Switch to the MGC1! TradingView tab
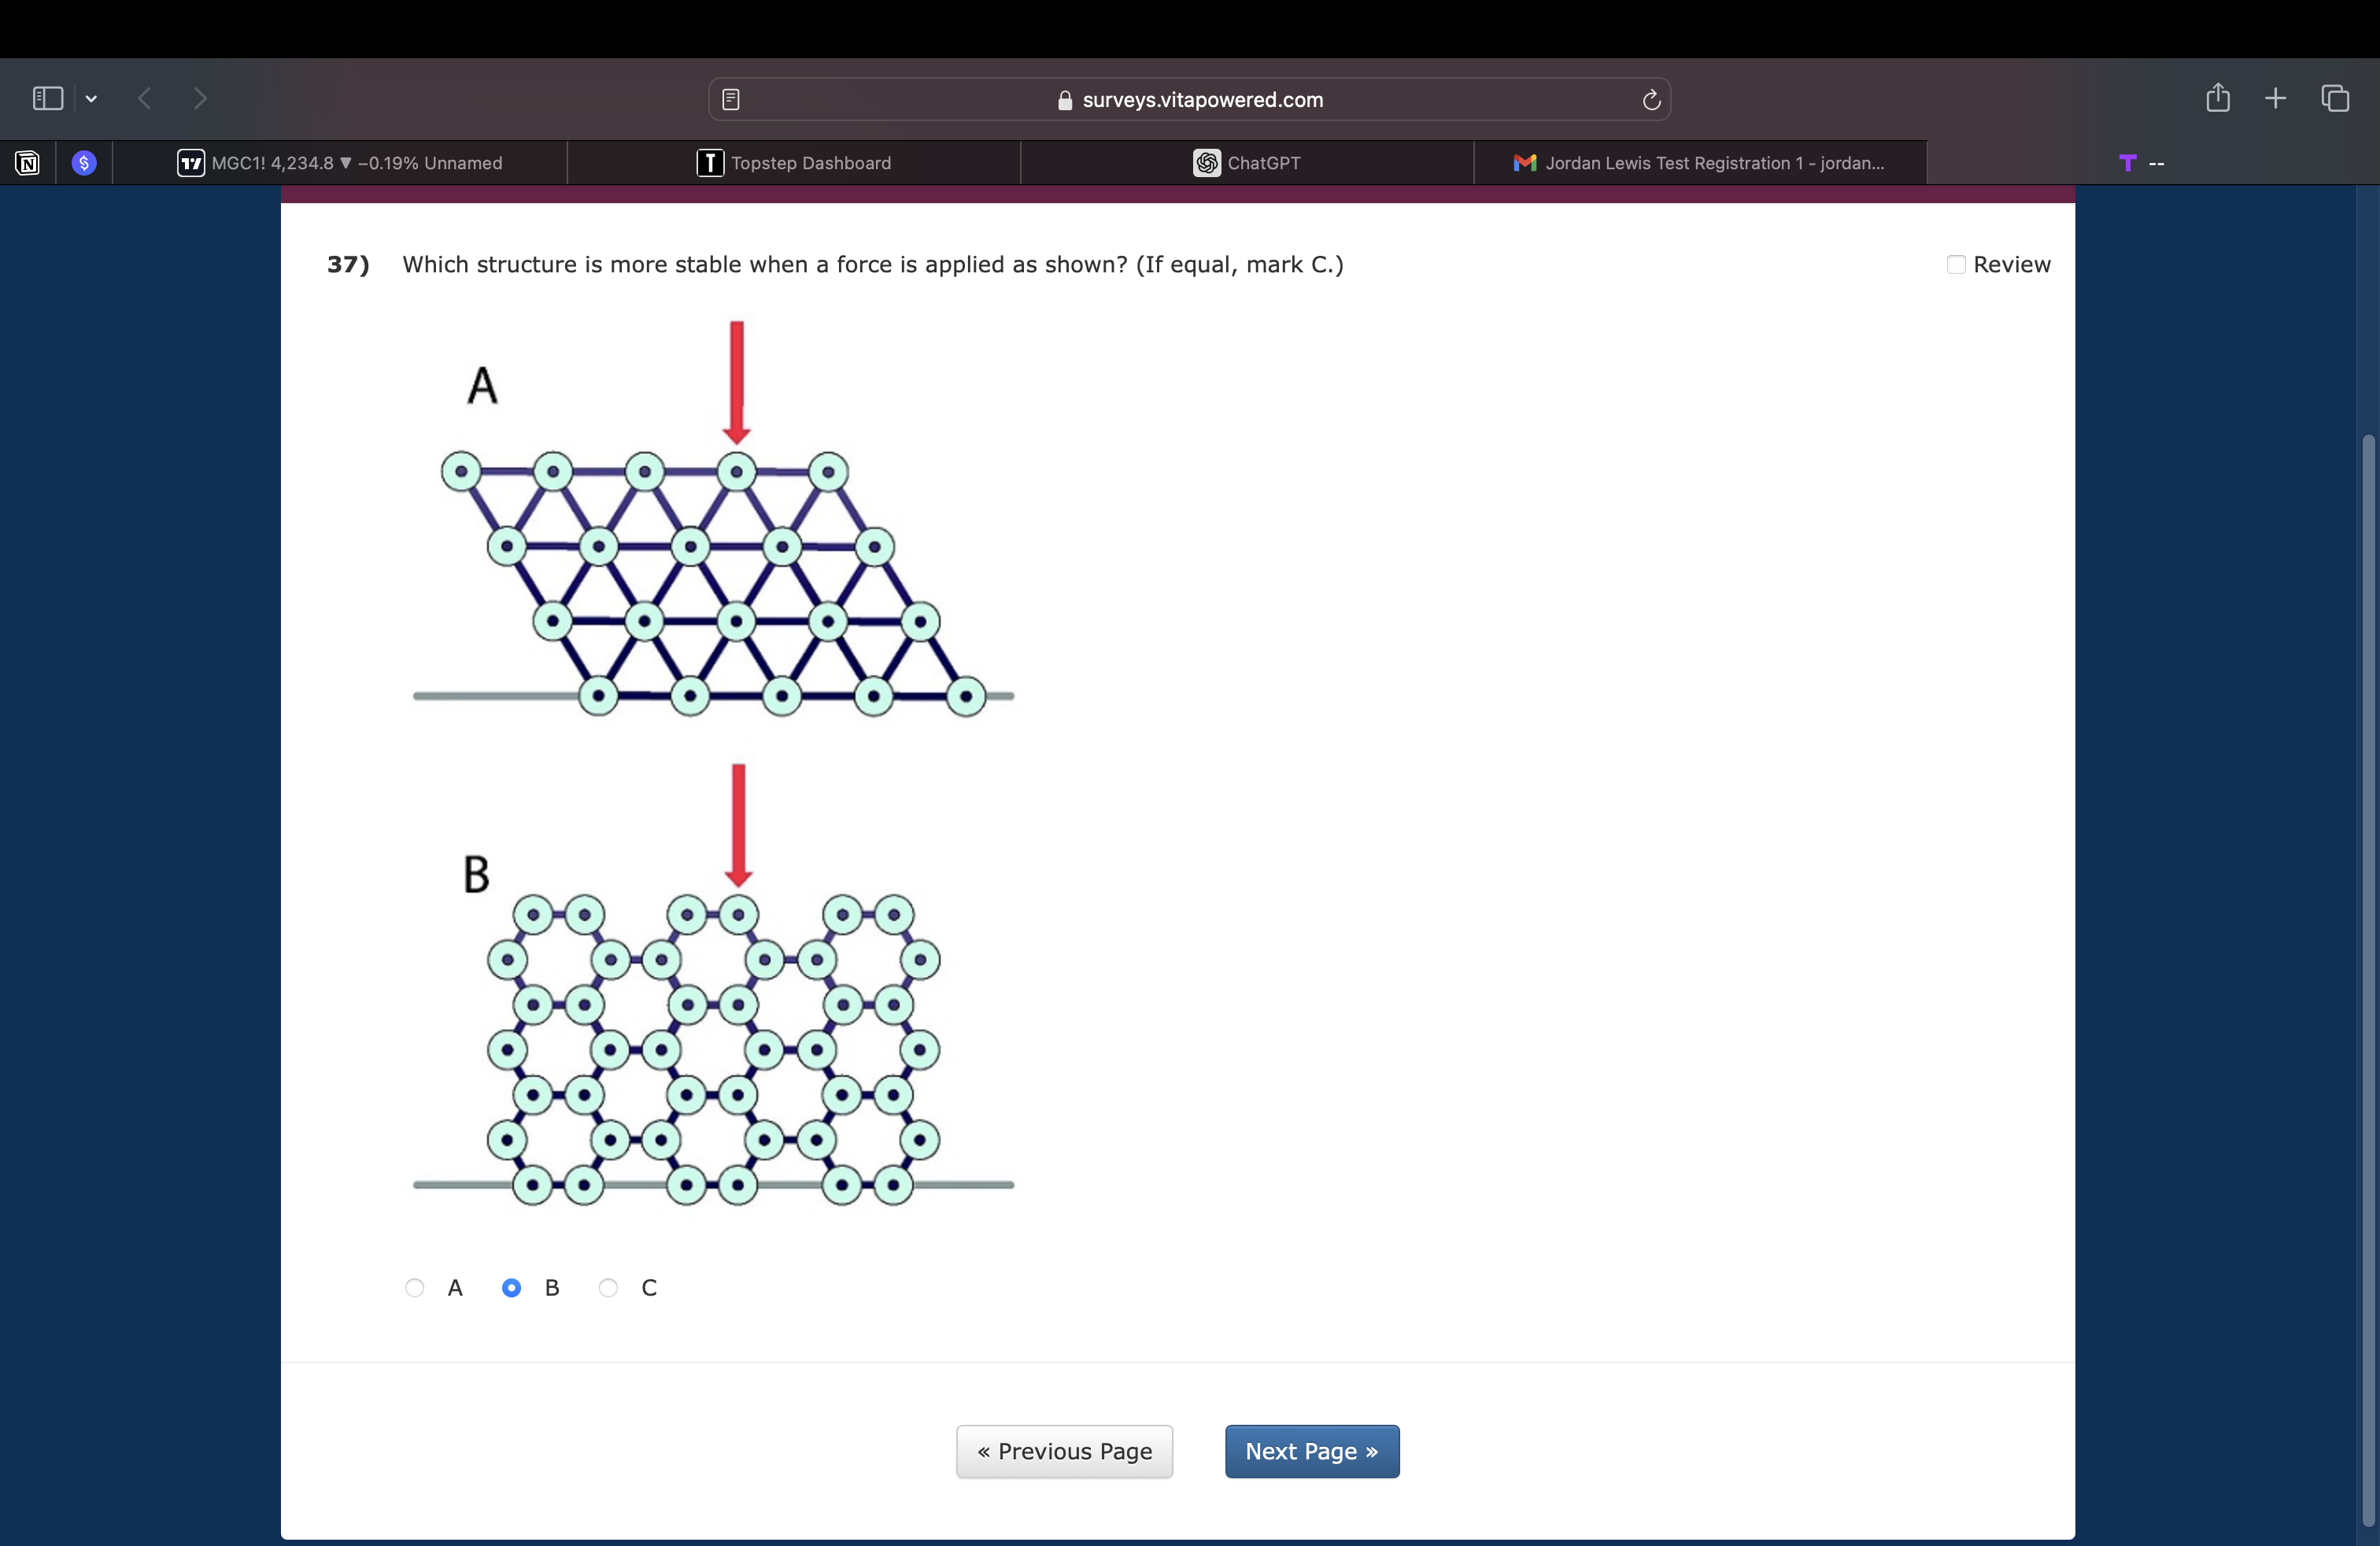This screenshot has height=1546, width=2380. [340, 163]
